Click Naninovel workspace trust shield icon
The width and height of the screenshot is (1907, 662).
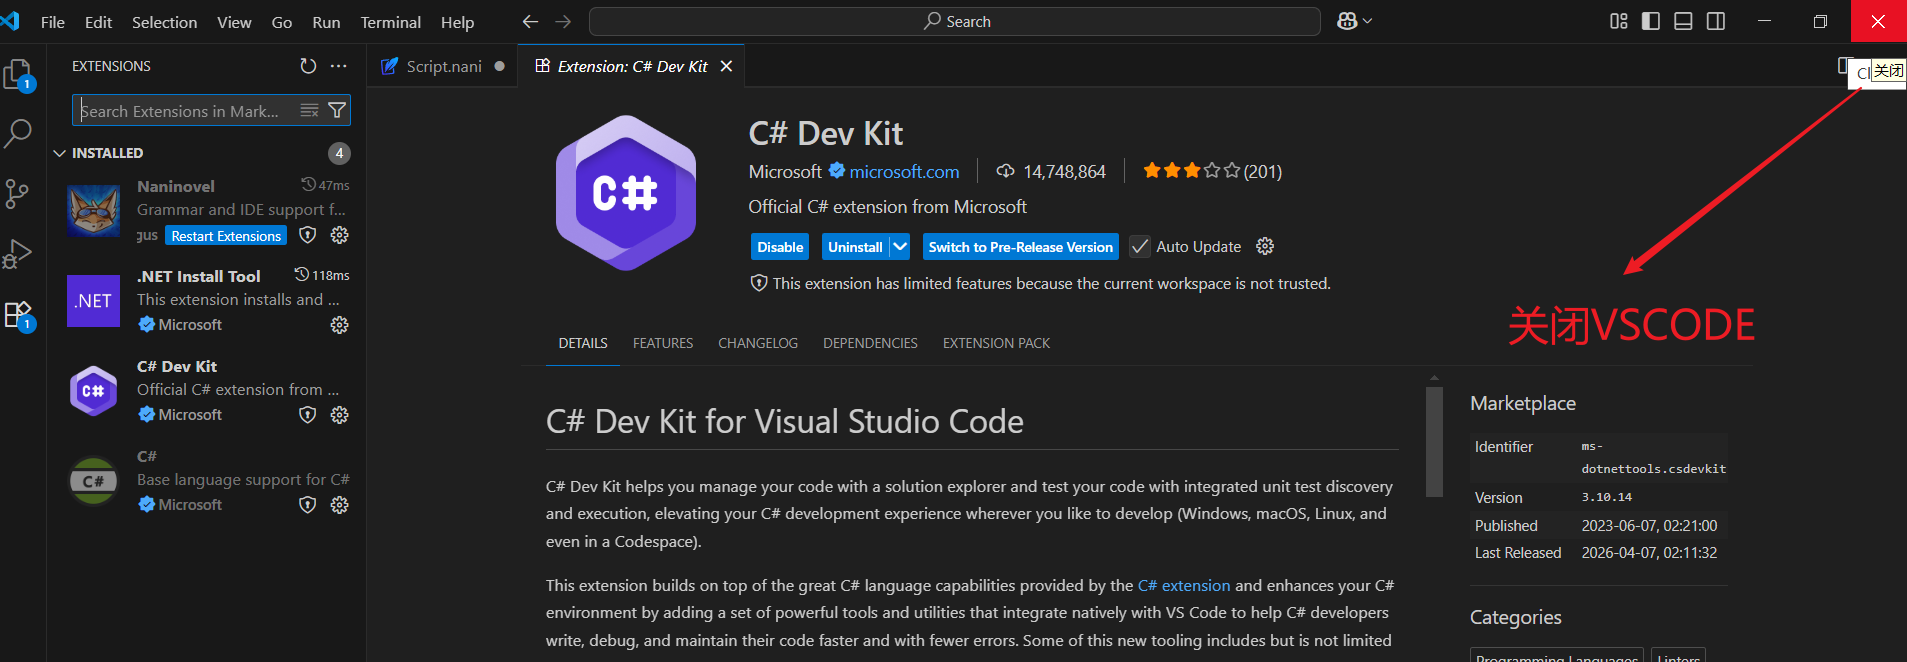tap(308, 235)
